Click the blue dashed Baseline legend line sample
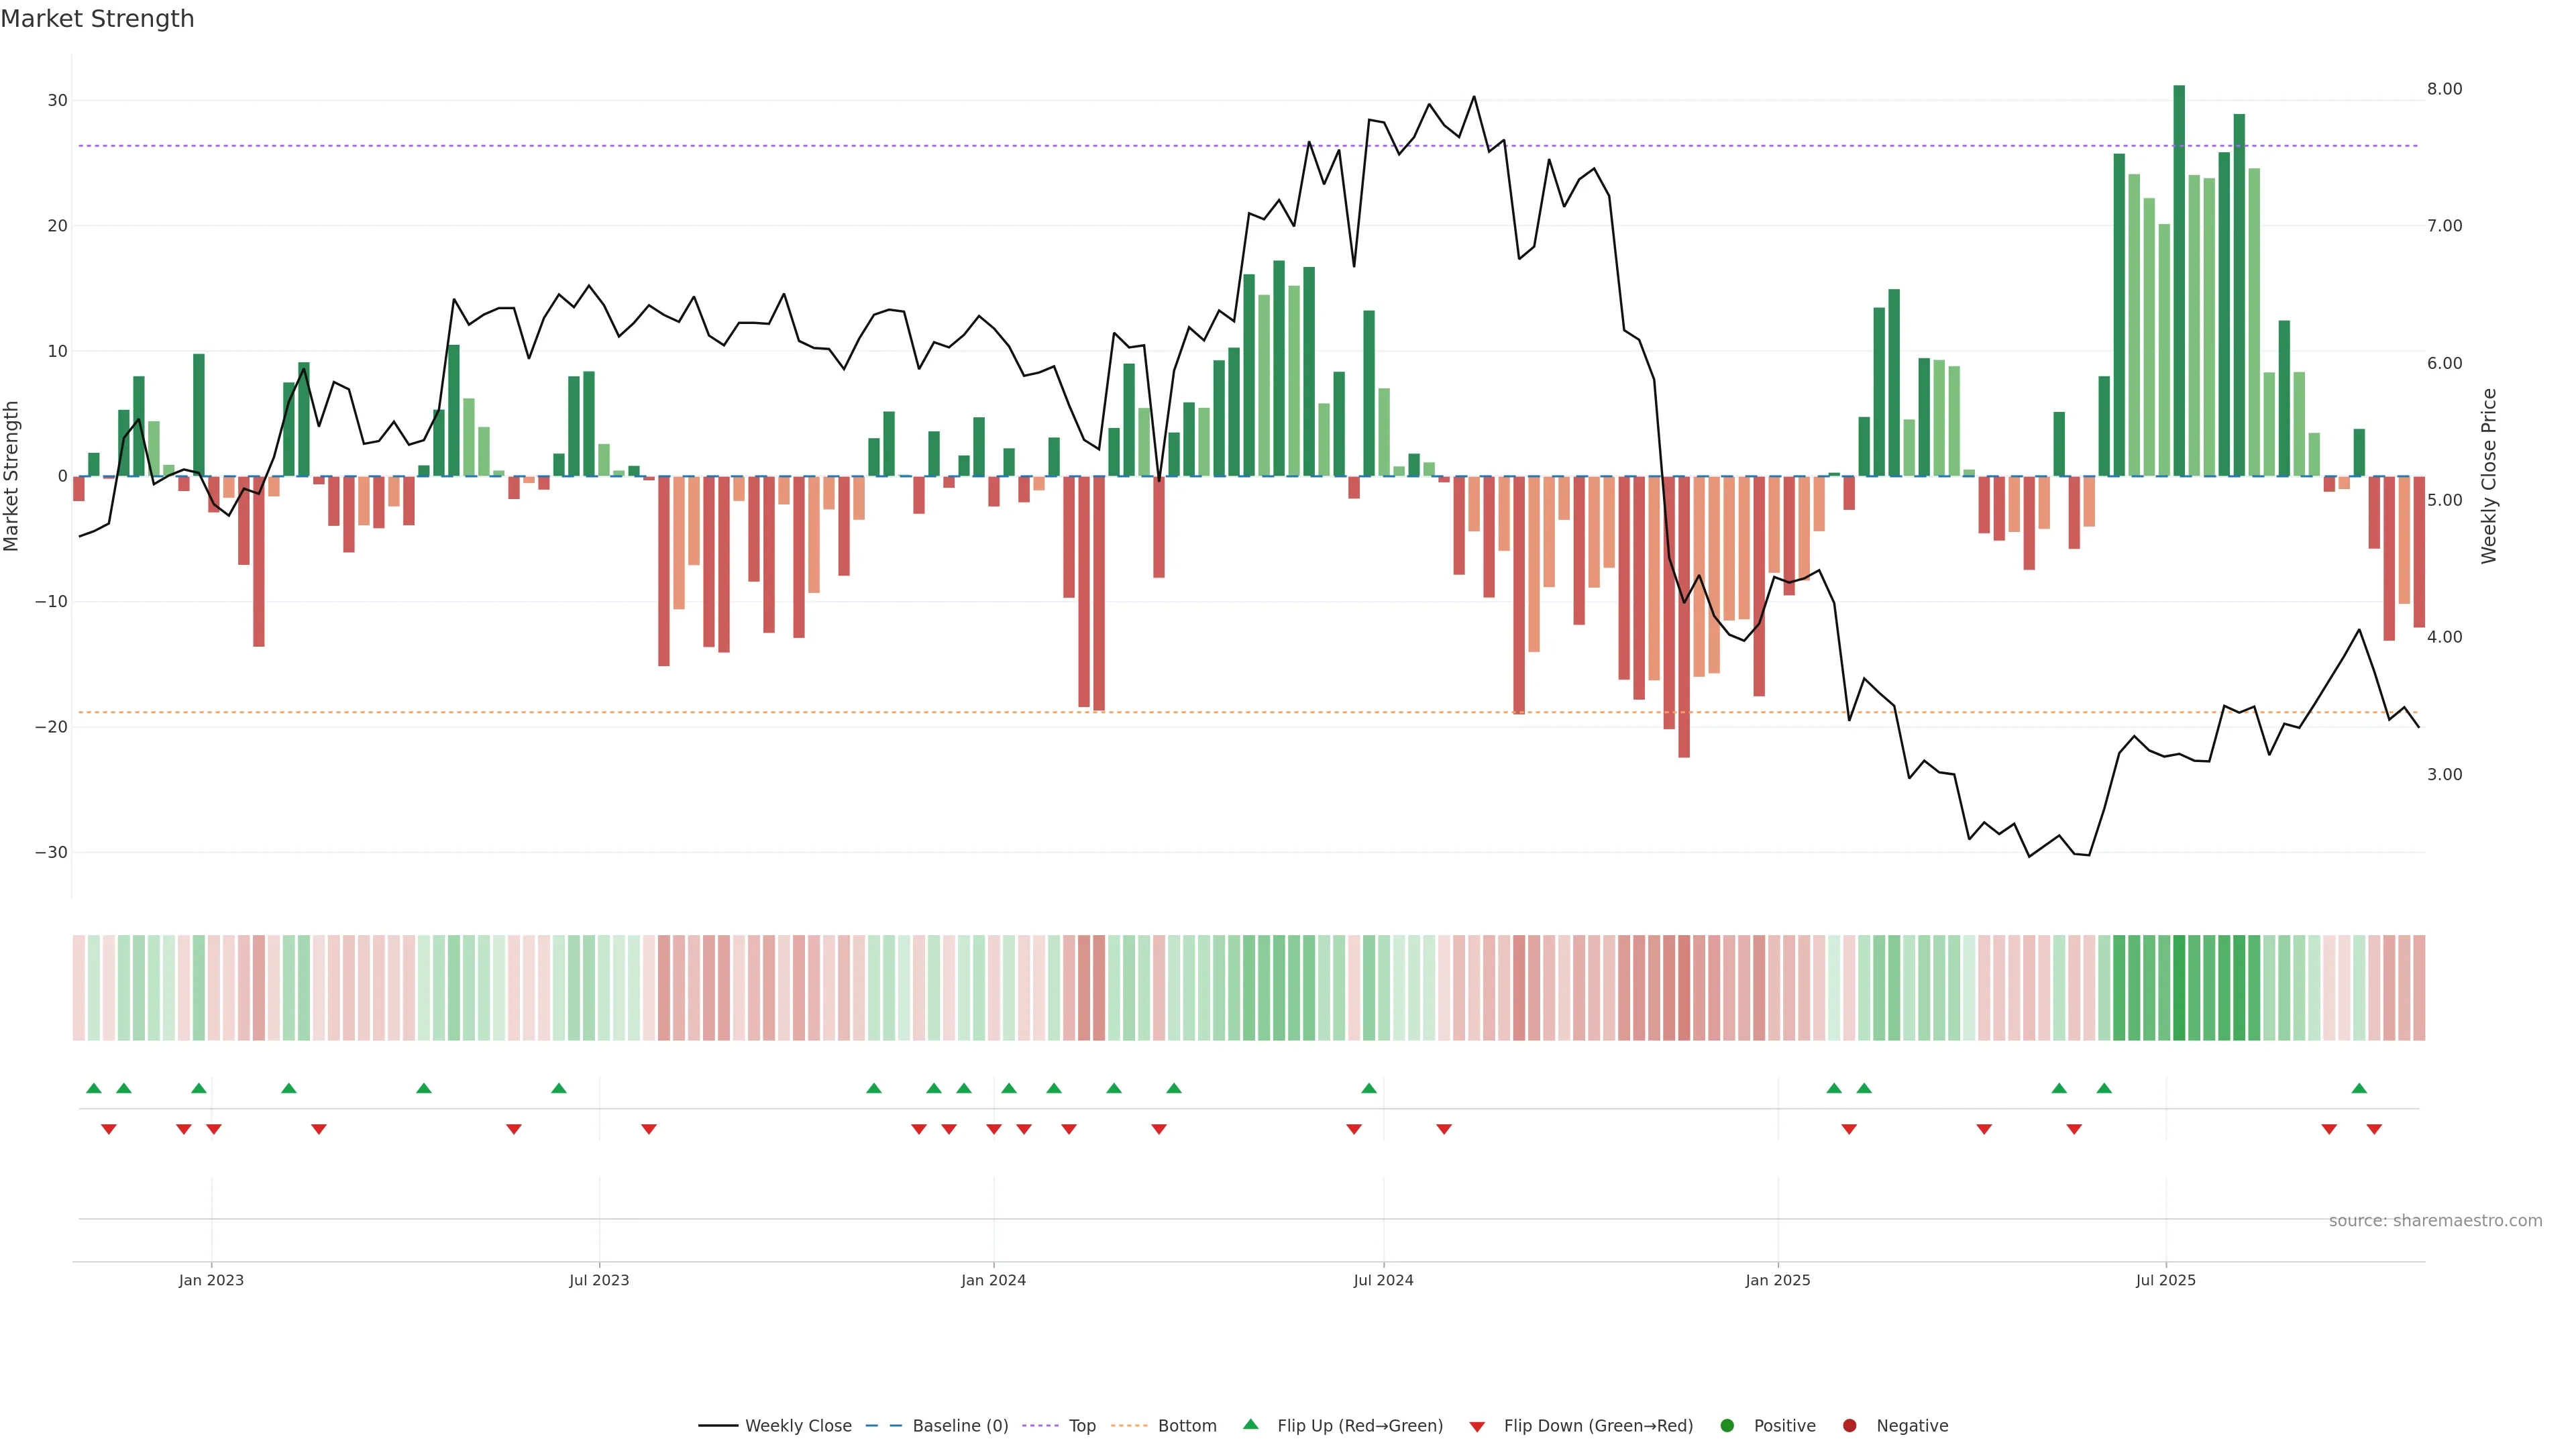2576x1449 pixels. coord(884,1426)
